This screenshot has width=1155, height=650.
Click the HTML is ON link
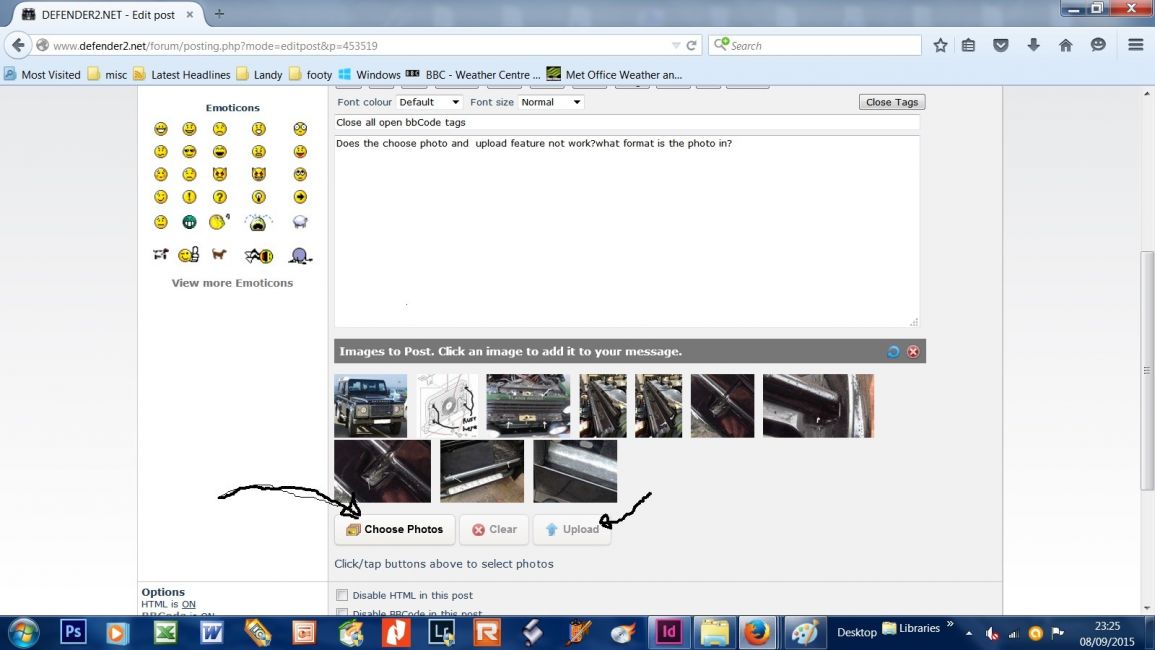[x=189, y=604]
